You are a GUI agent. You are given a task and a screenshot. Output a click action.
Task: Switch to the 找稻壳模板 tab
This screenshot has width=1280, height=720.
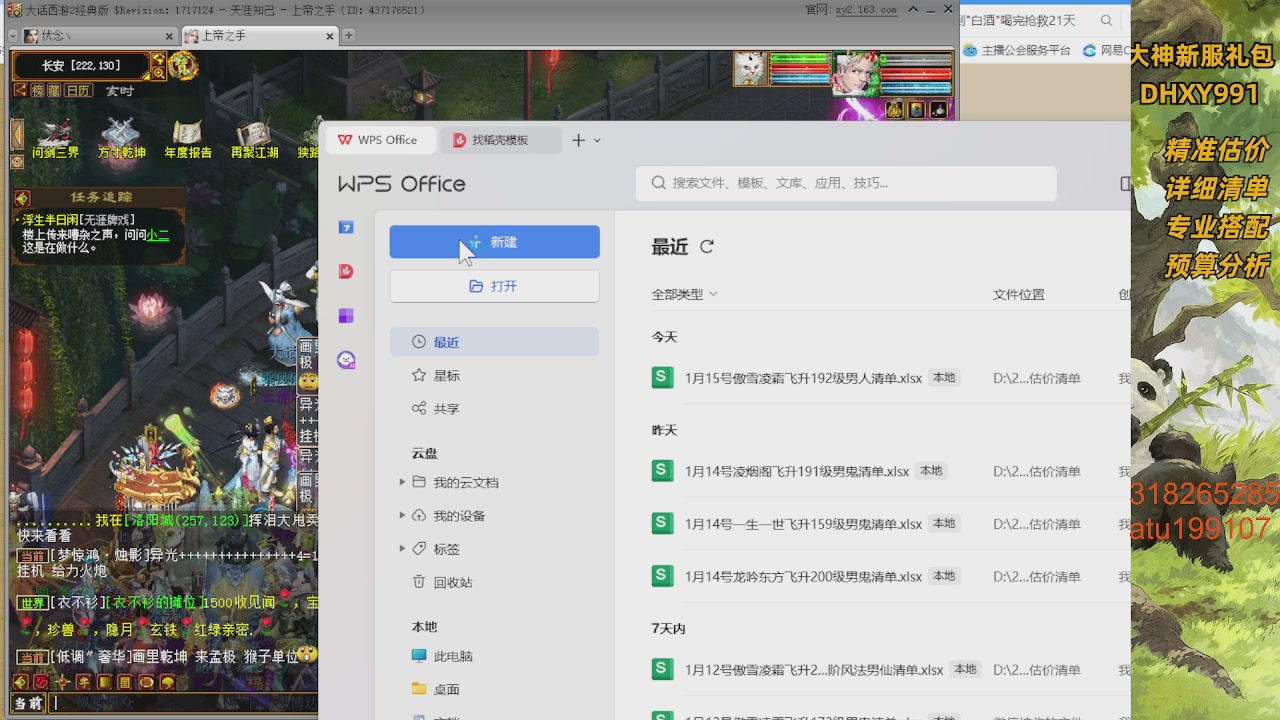click(499, 140)
